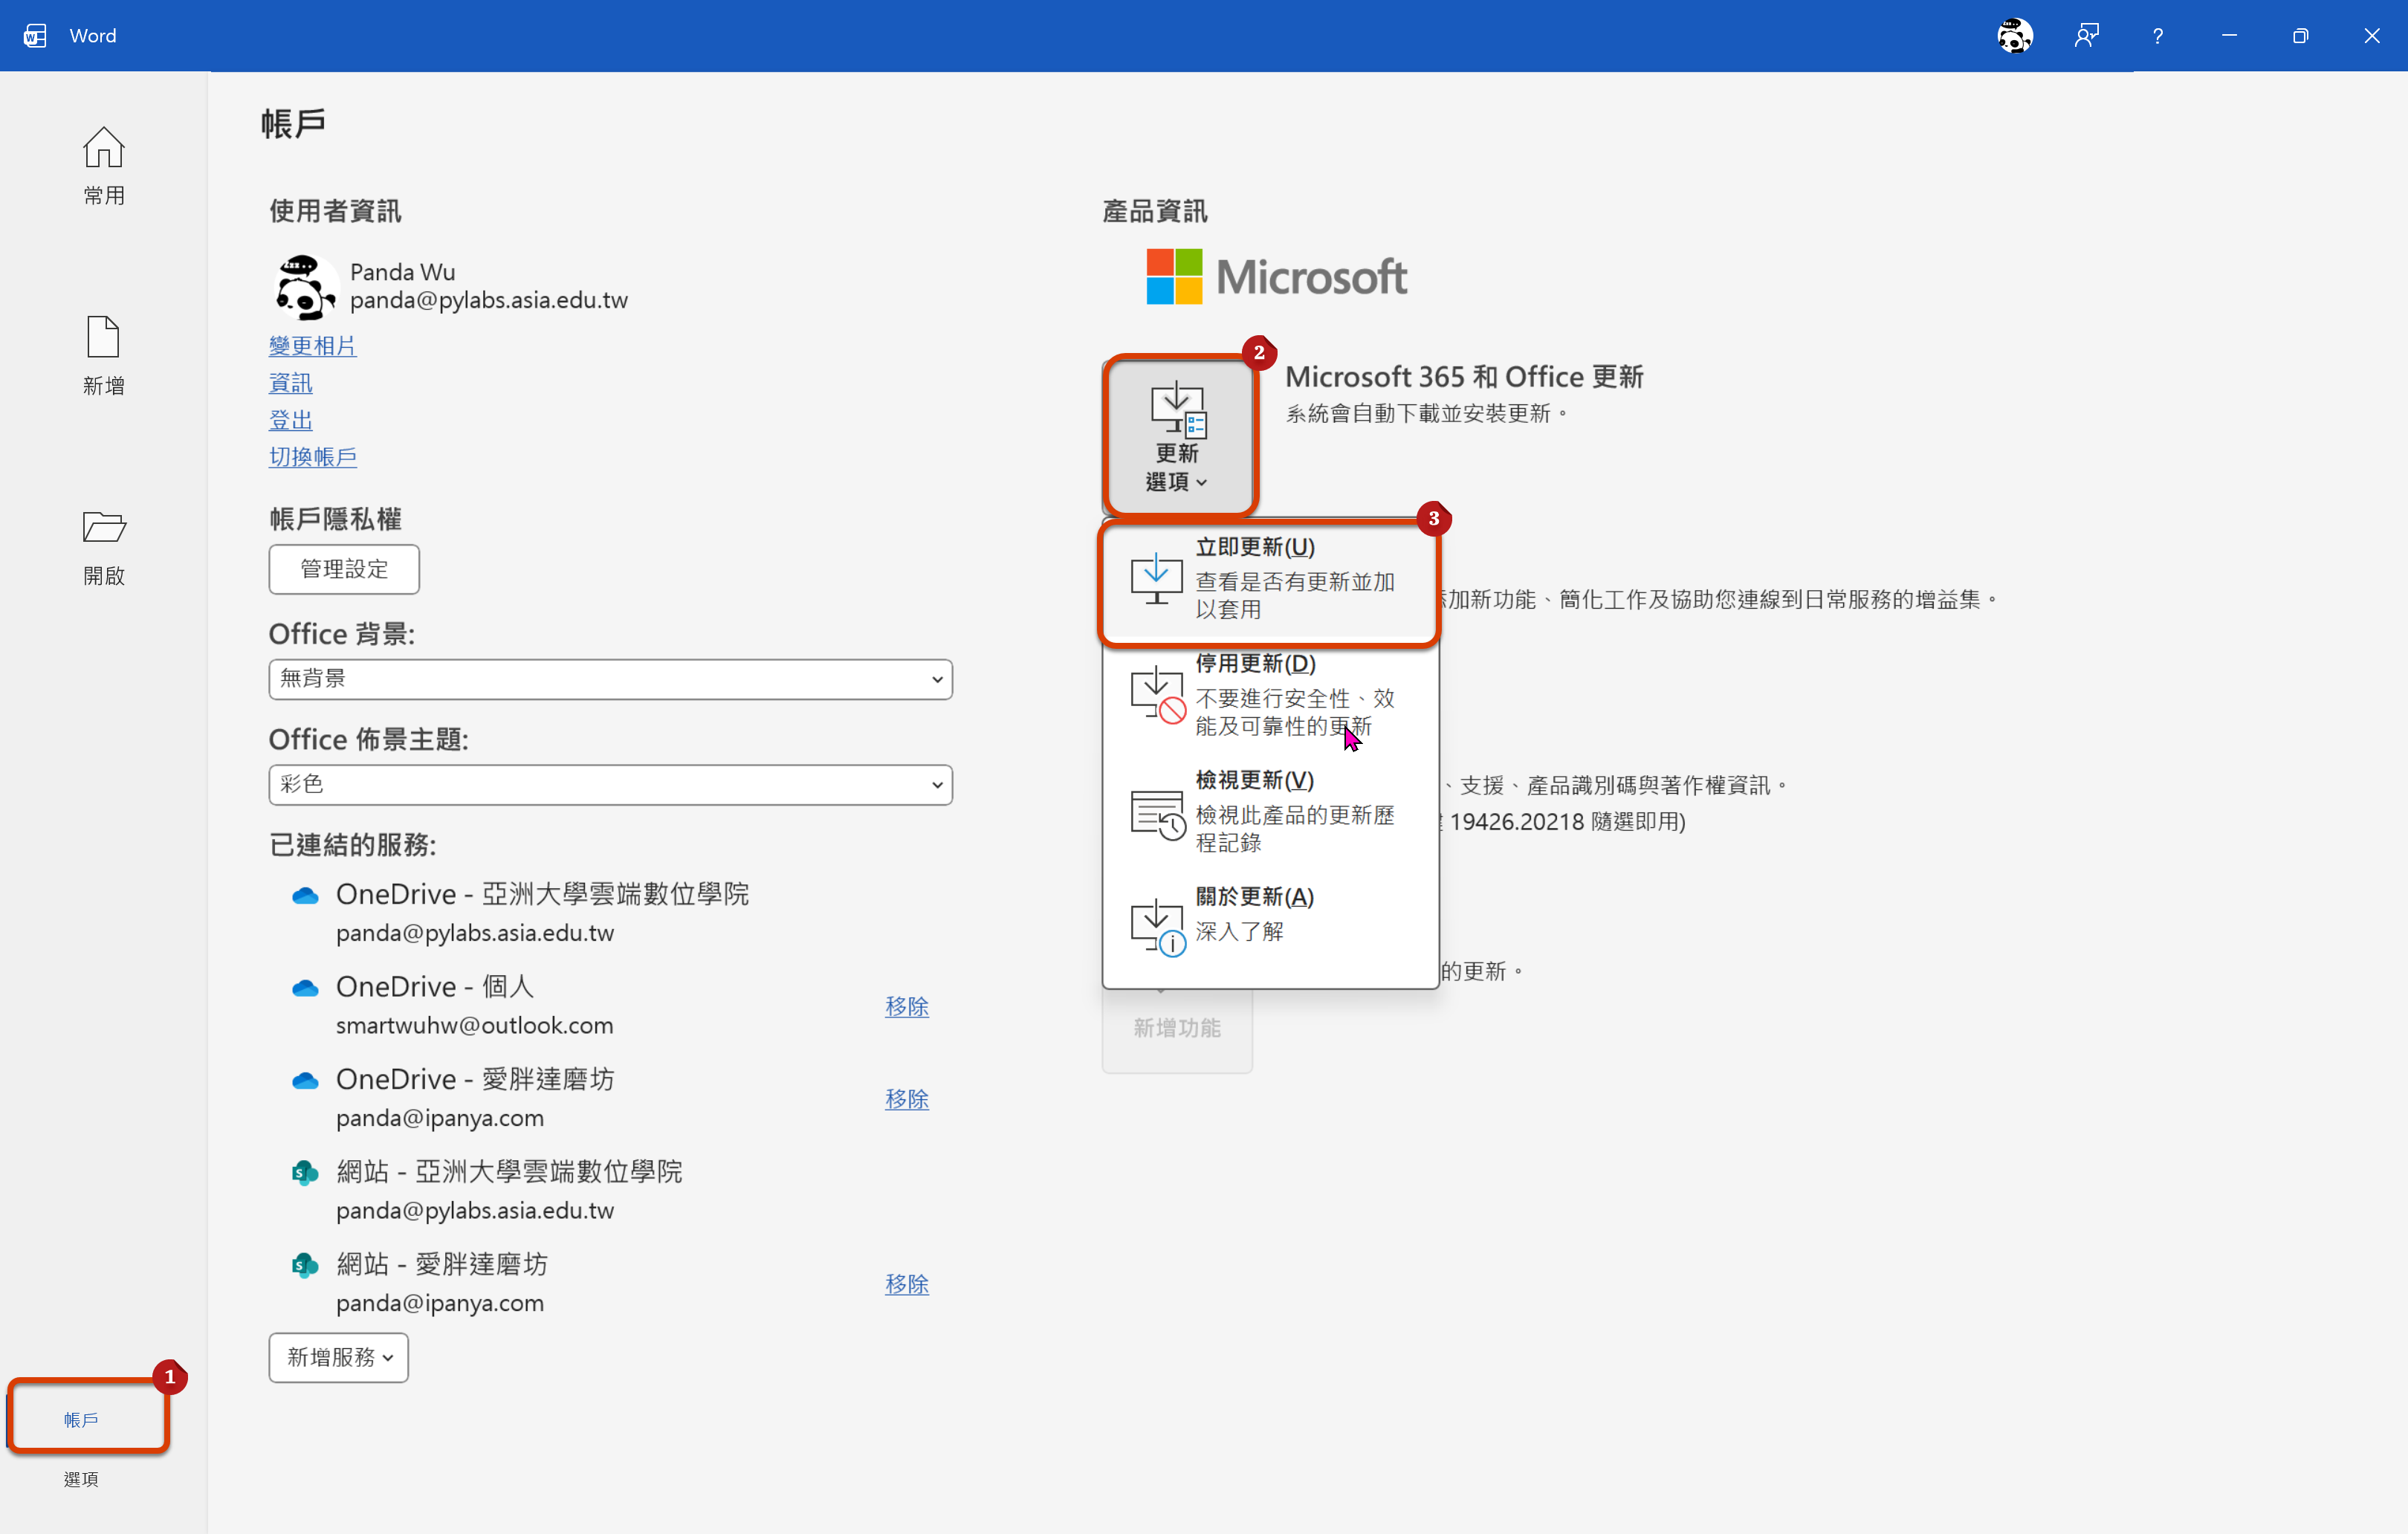Select 檢視更新 view updates menu item
Screen dimensions: 2408x1534
pyautogui.click(x=1268, y=811)
